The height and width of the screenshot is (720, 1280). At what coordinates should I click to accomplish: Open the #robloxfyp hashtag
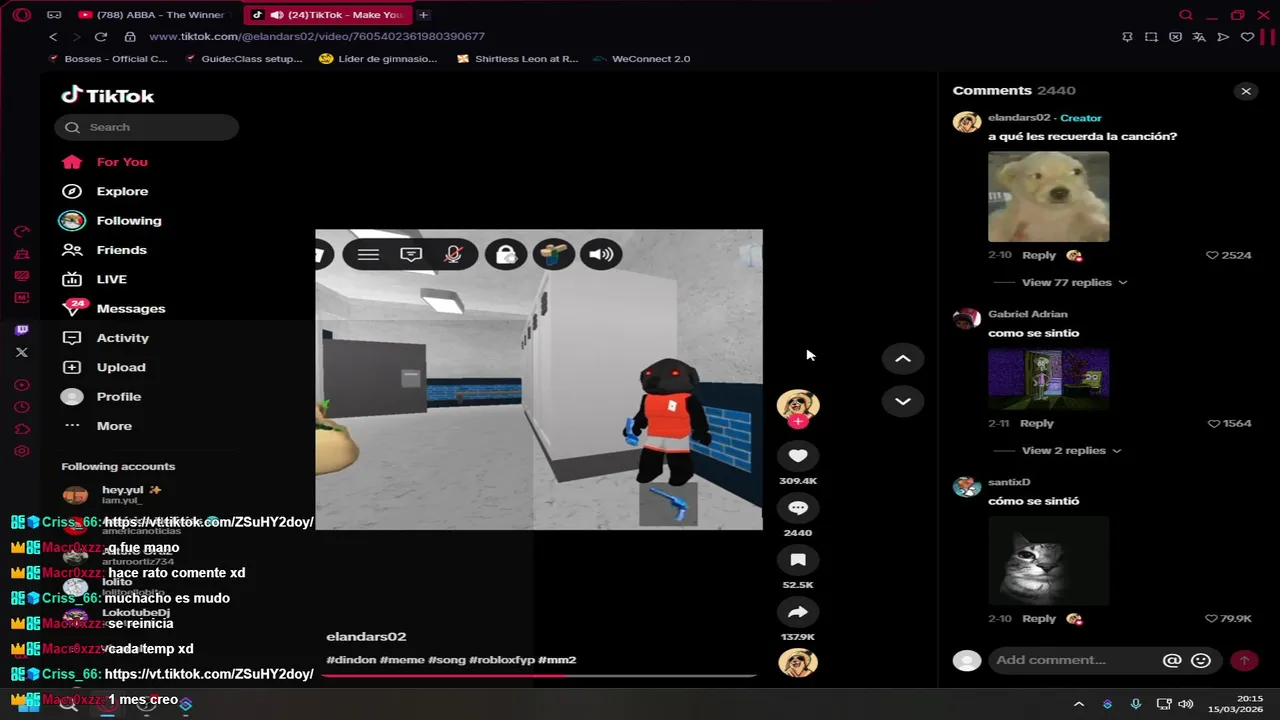pyautogui.click(x=503, y=660)
